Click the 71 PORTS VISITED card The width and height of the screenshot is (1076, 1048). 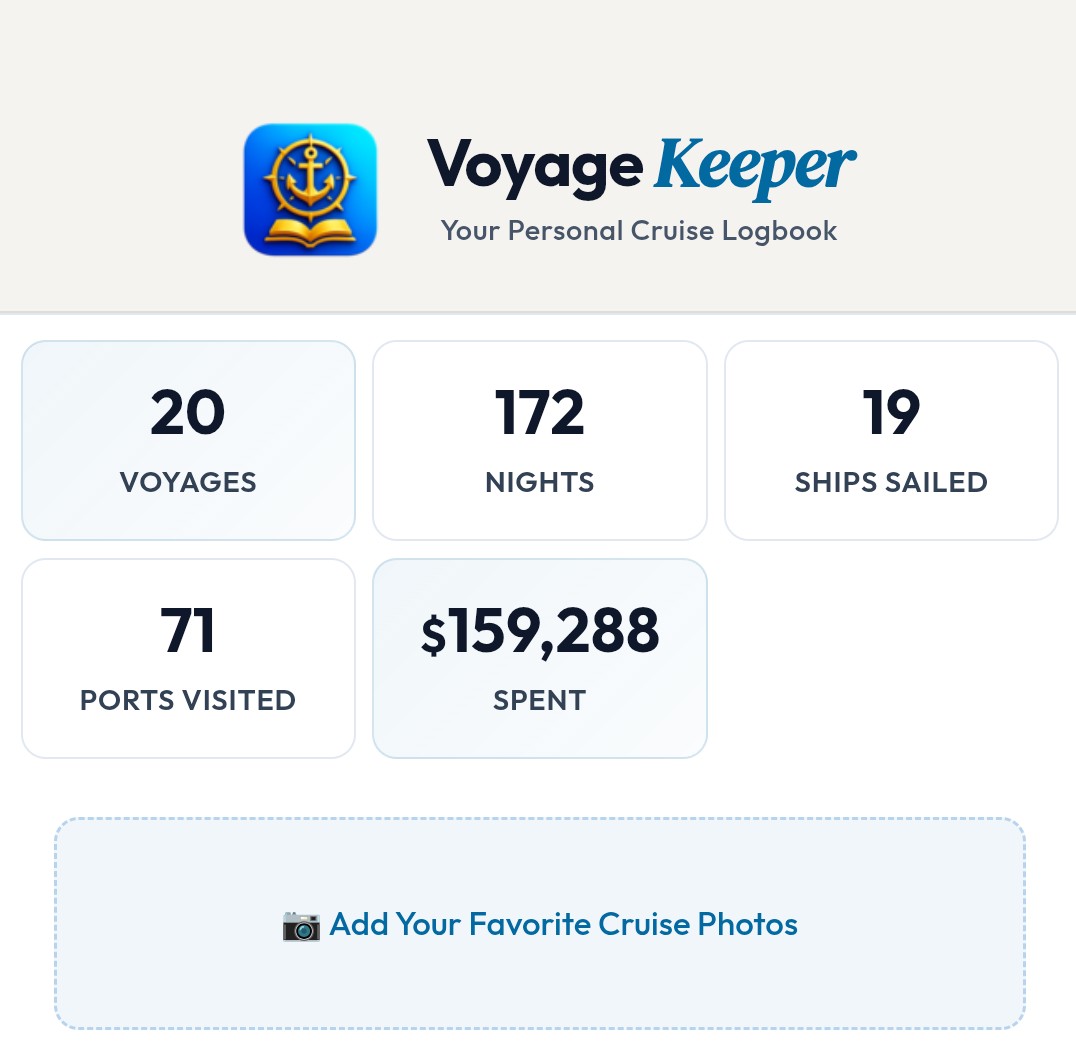click(x=188, y=658)
